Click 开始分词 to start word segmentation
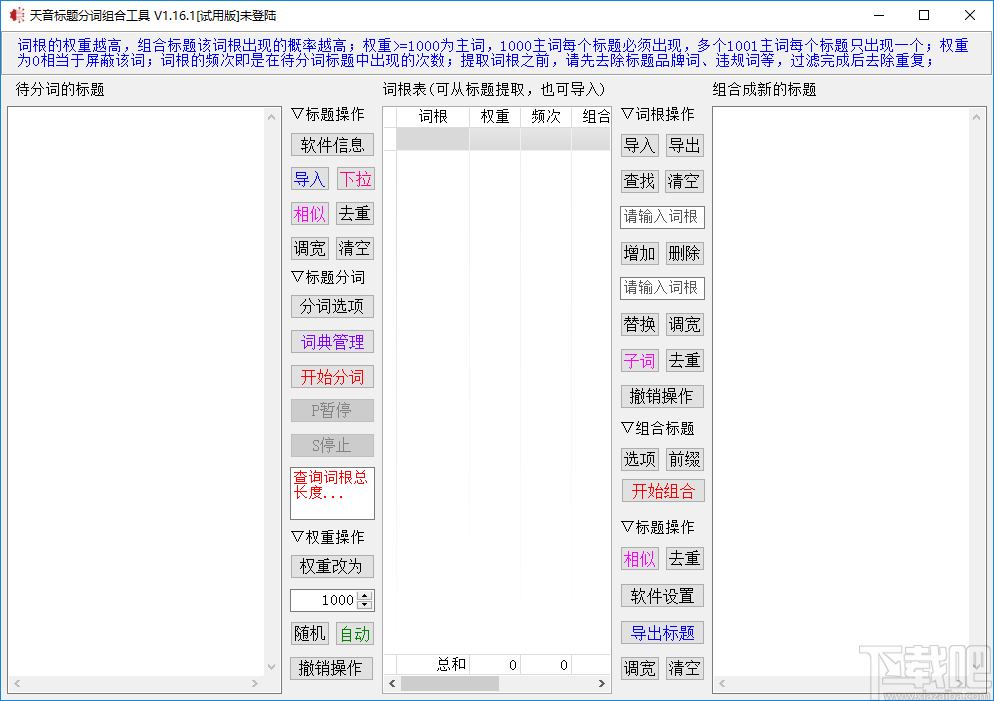 point(331,377)
